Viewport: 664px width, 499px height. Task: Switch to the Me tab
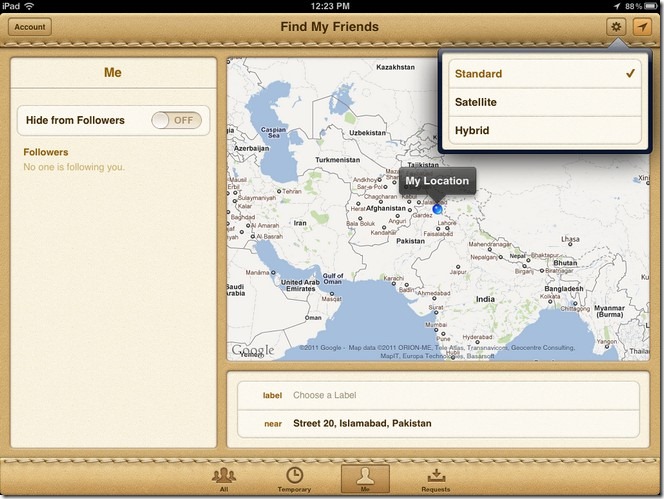365,479
